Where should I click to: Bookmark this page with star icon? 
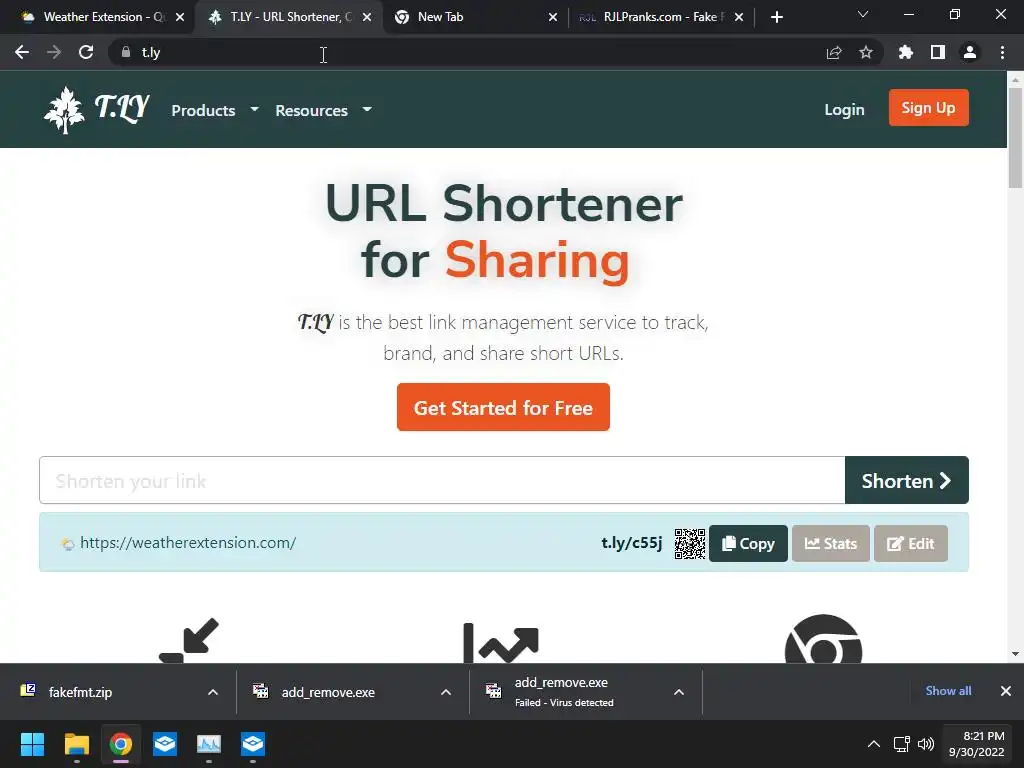[866, 52]
